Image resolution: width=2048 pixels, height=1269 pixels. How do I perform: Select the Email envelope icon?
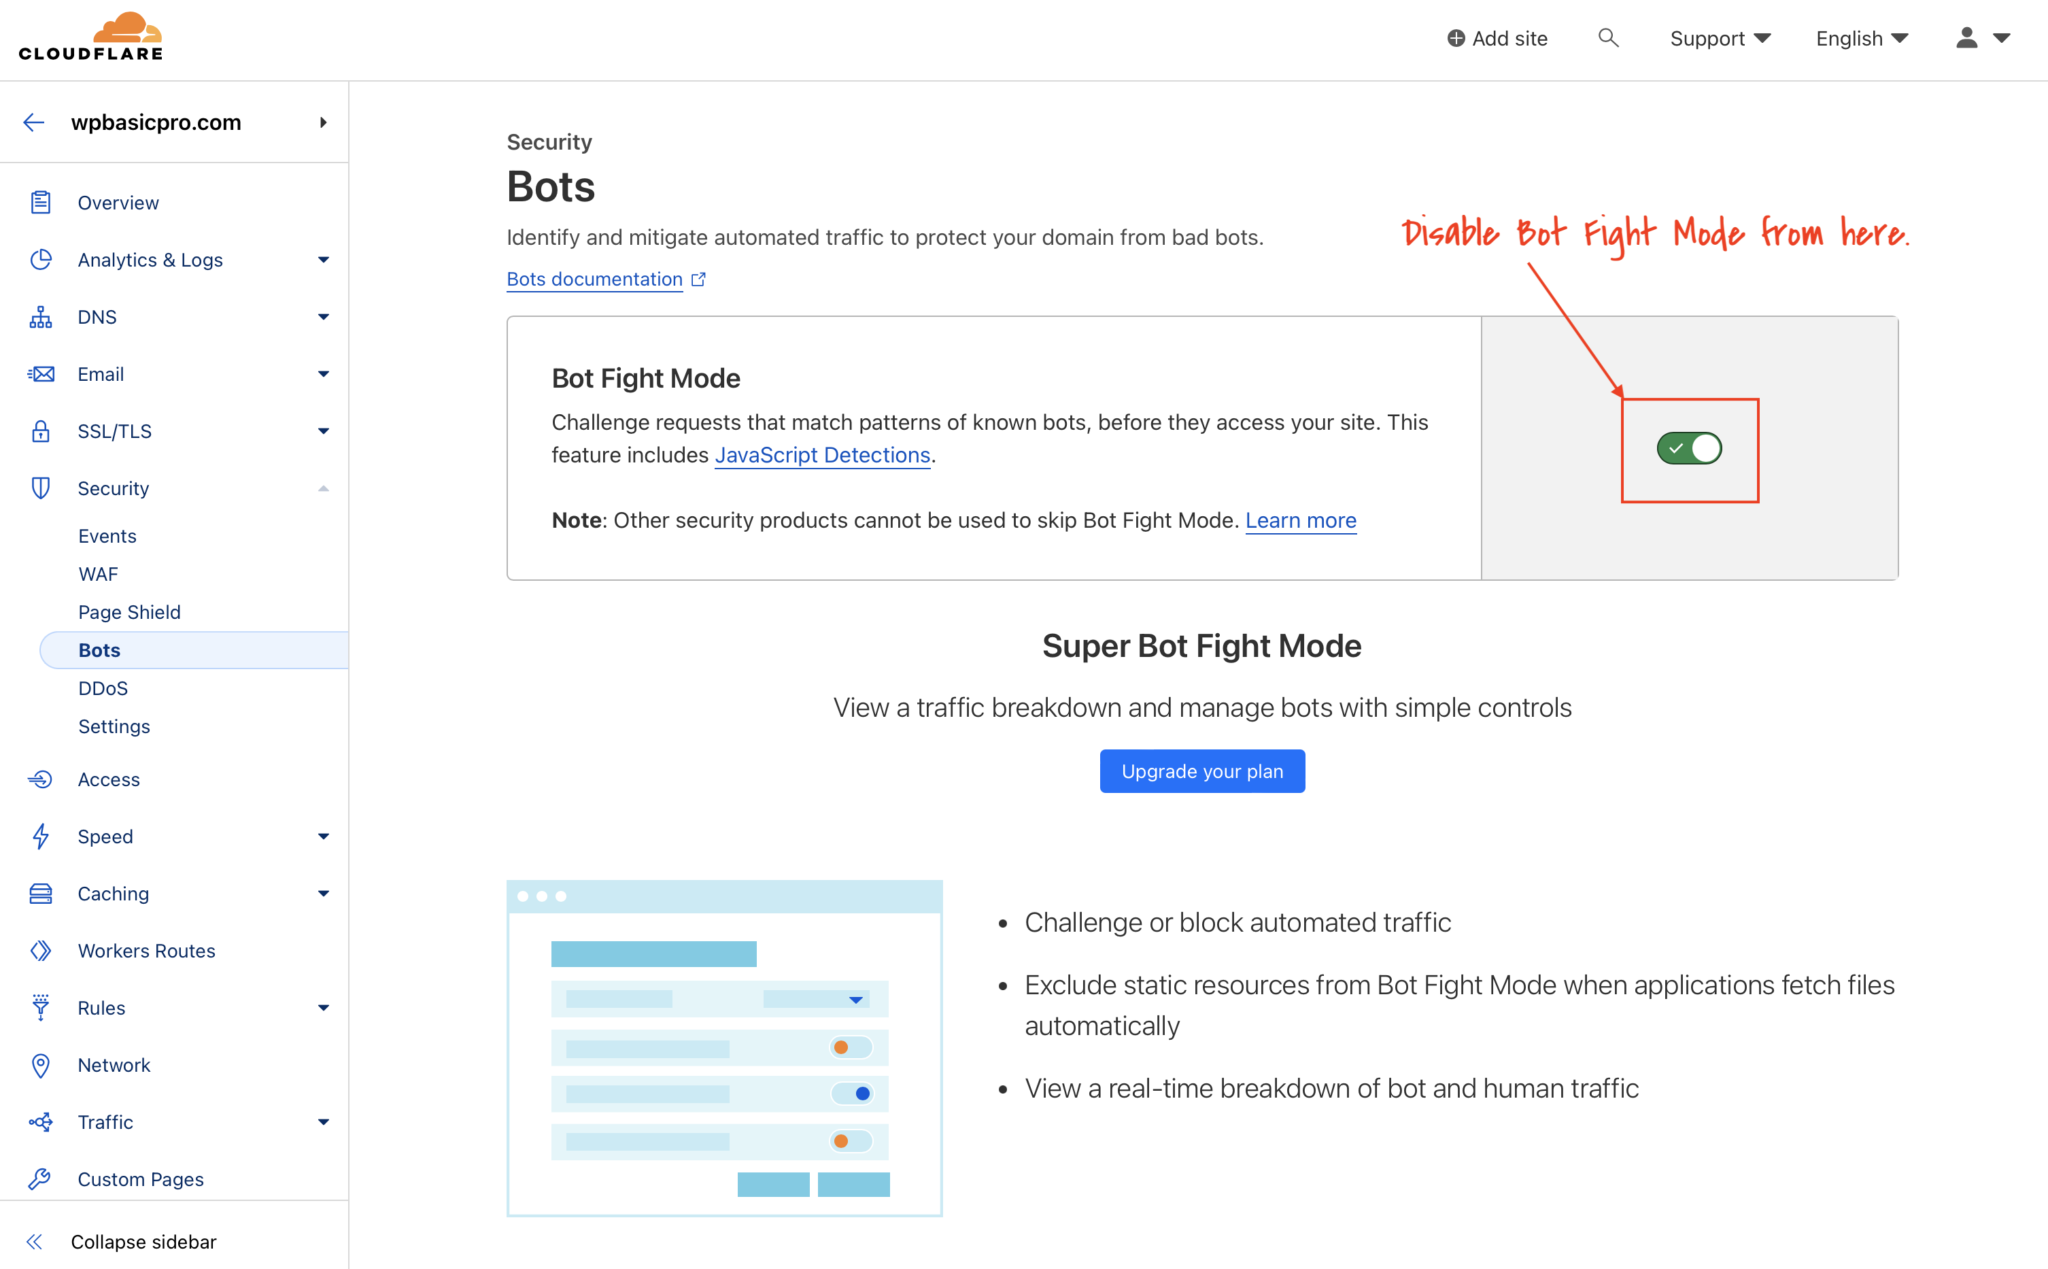coord(41,373)
